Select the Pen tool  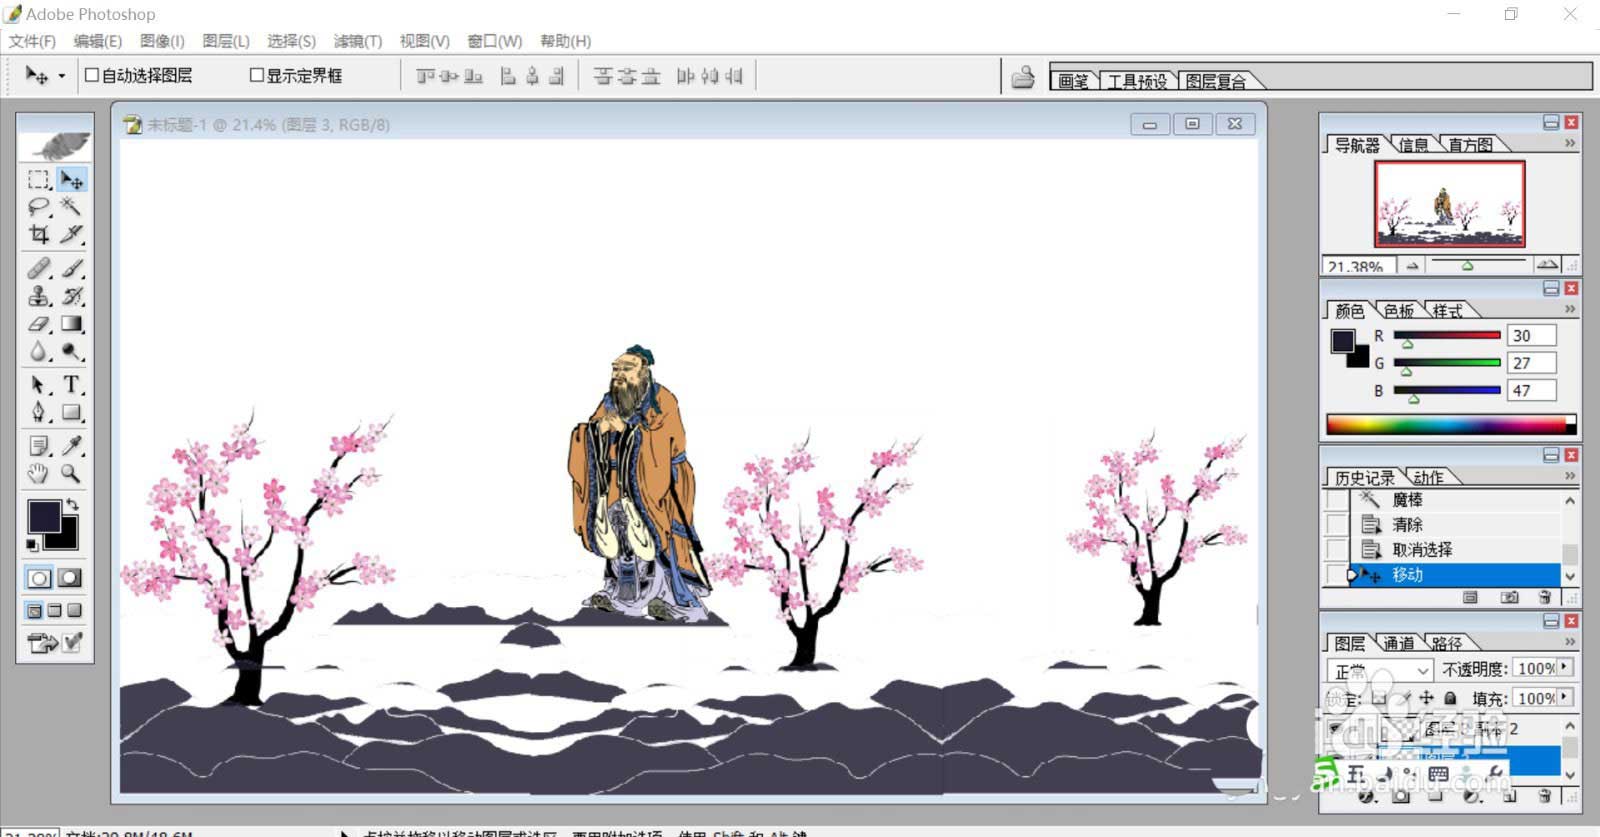point(39,412)
